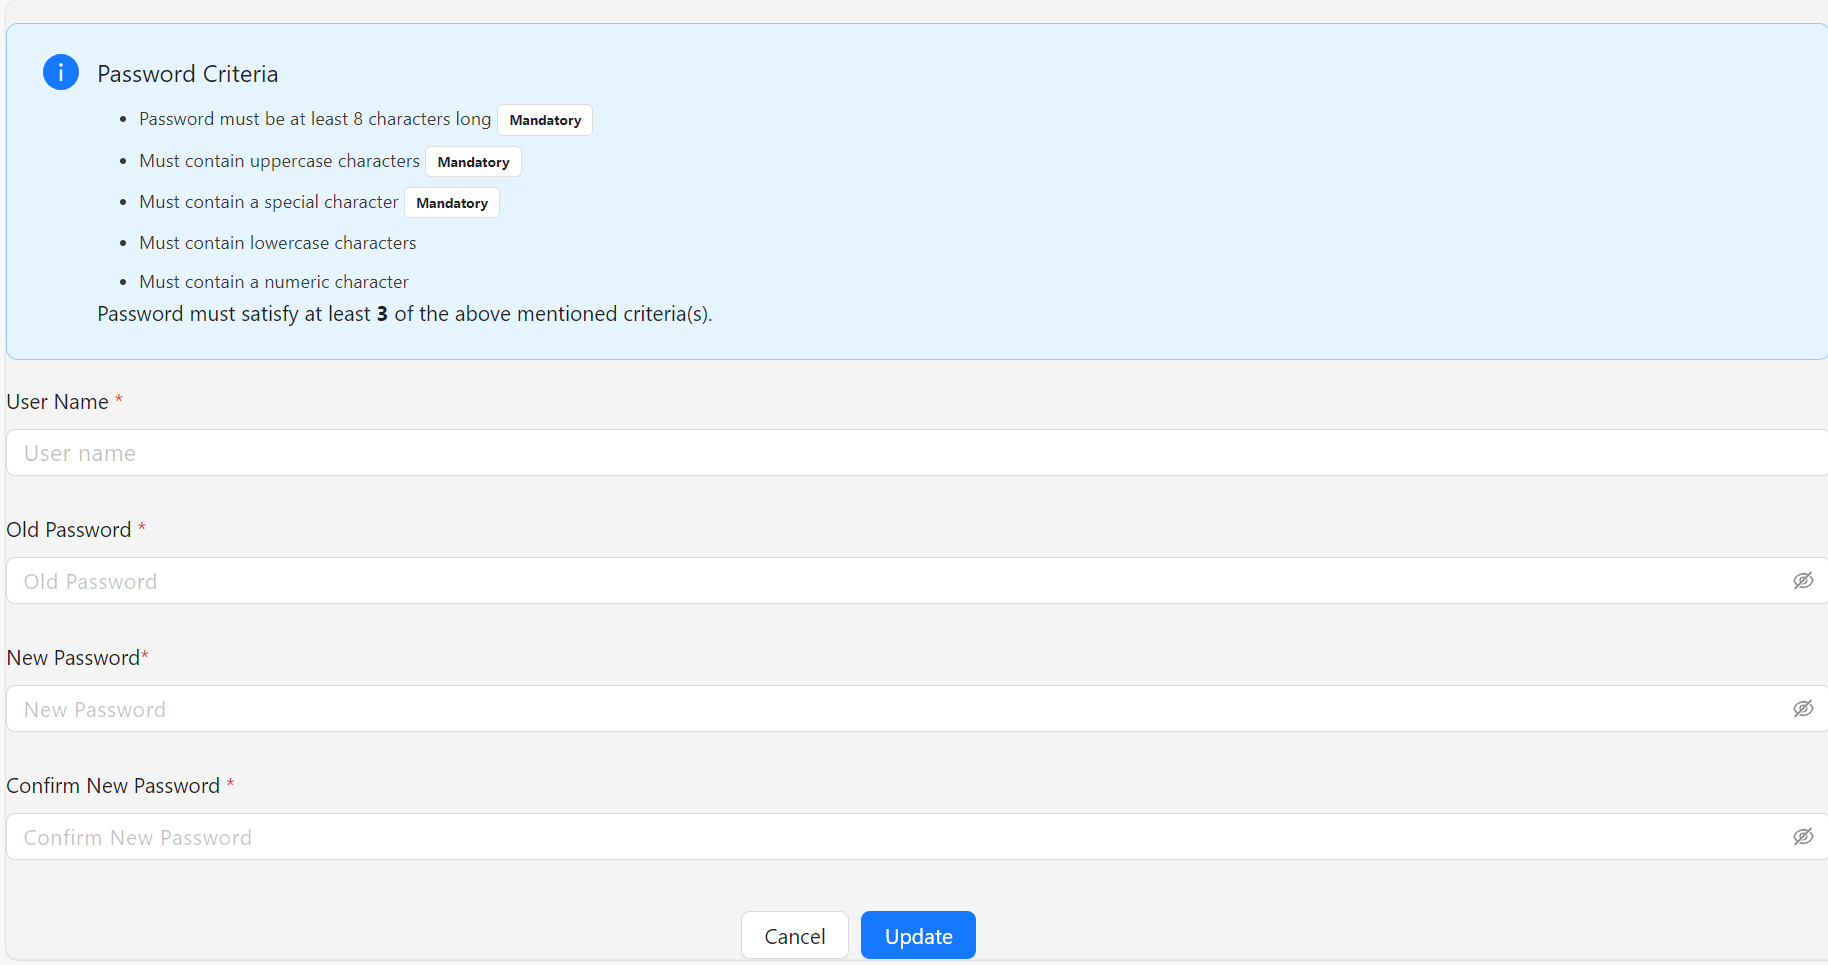The width and height of the screenshot is (1828, 965).
Task: Click the Mandatory badge for special character rule
Action: (x=451, y=202)
